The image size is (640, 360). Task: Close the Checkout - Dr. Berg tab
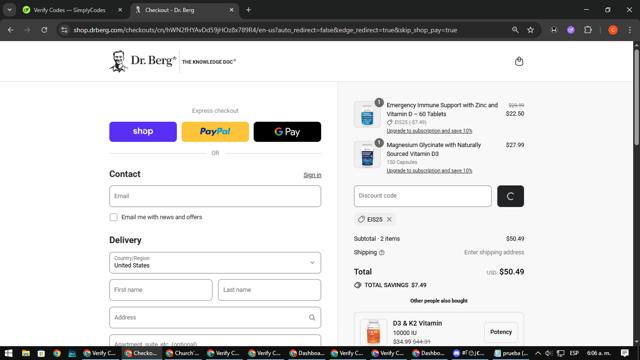click(x=231, y=10)
